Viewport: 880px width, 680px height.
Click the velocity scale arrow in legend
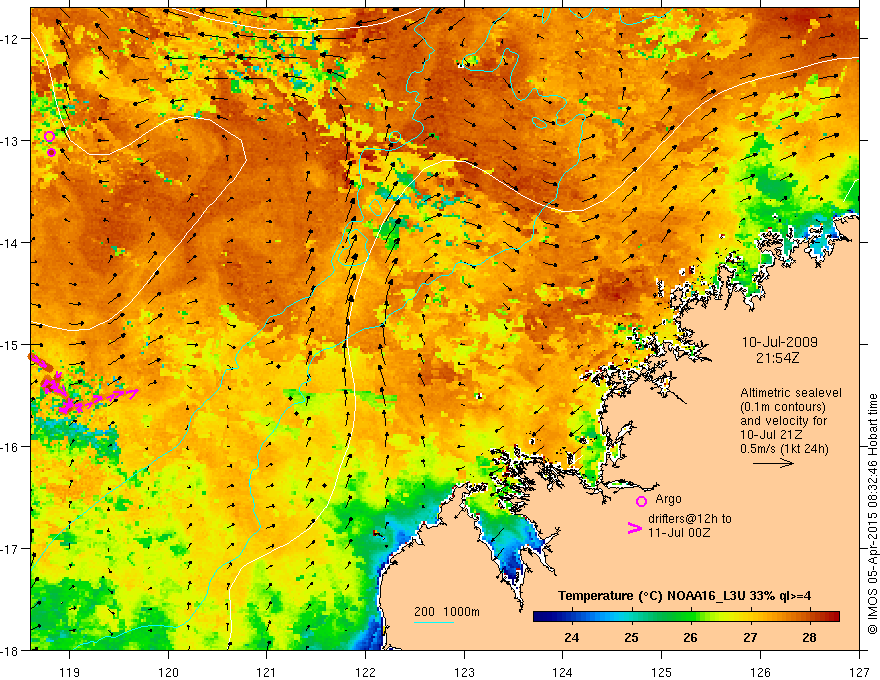coord(773,463)
